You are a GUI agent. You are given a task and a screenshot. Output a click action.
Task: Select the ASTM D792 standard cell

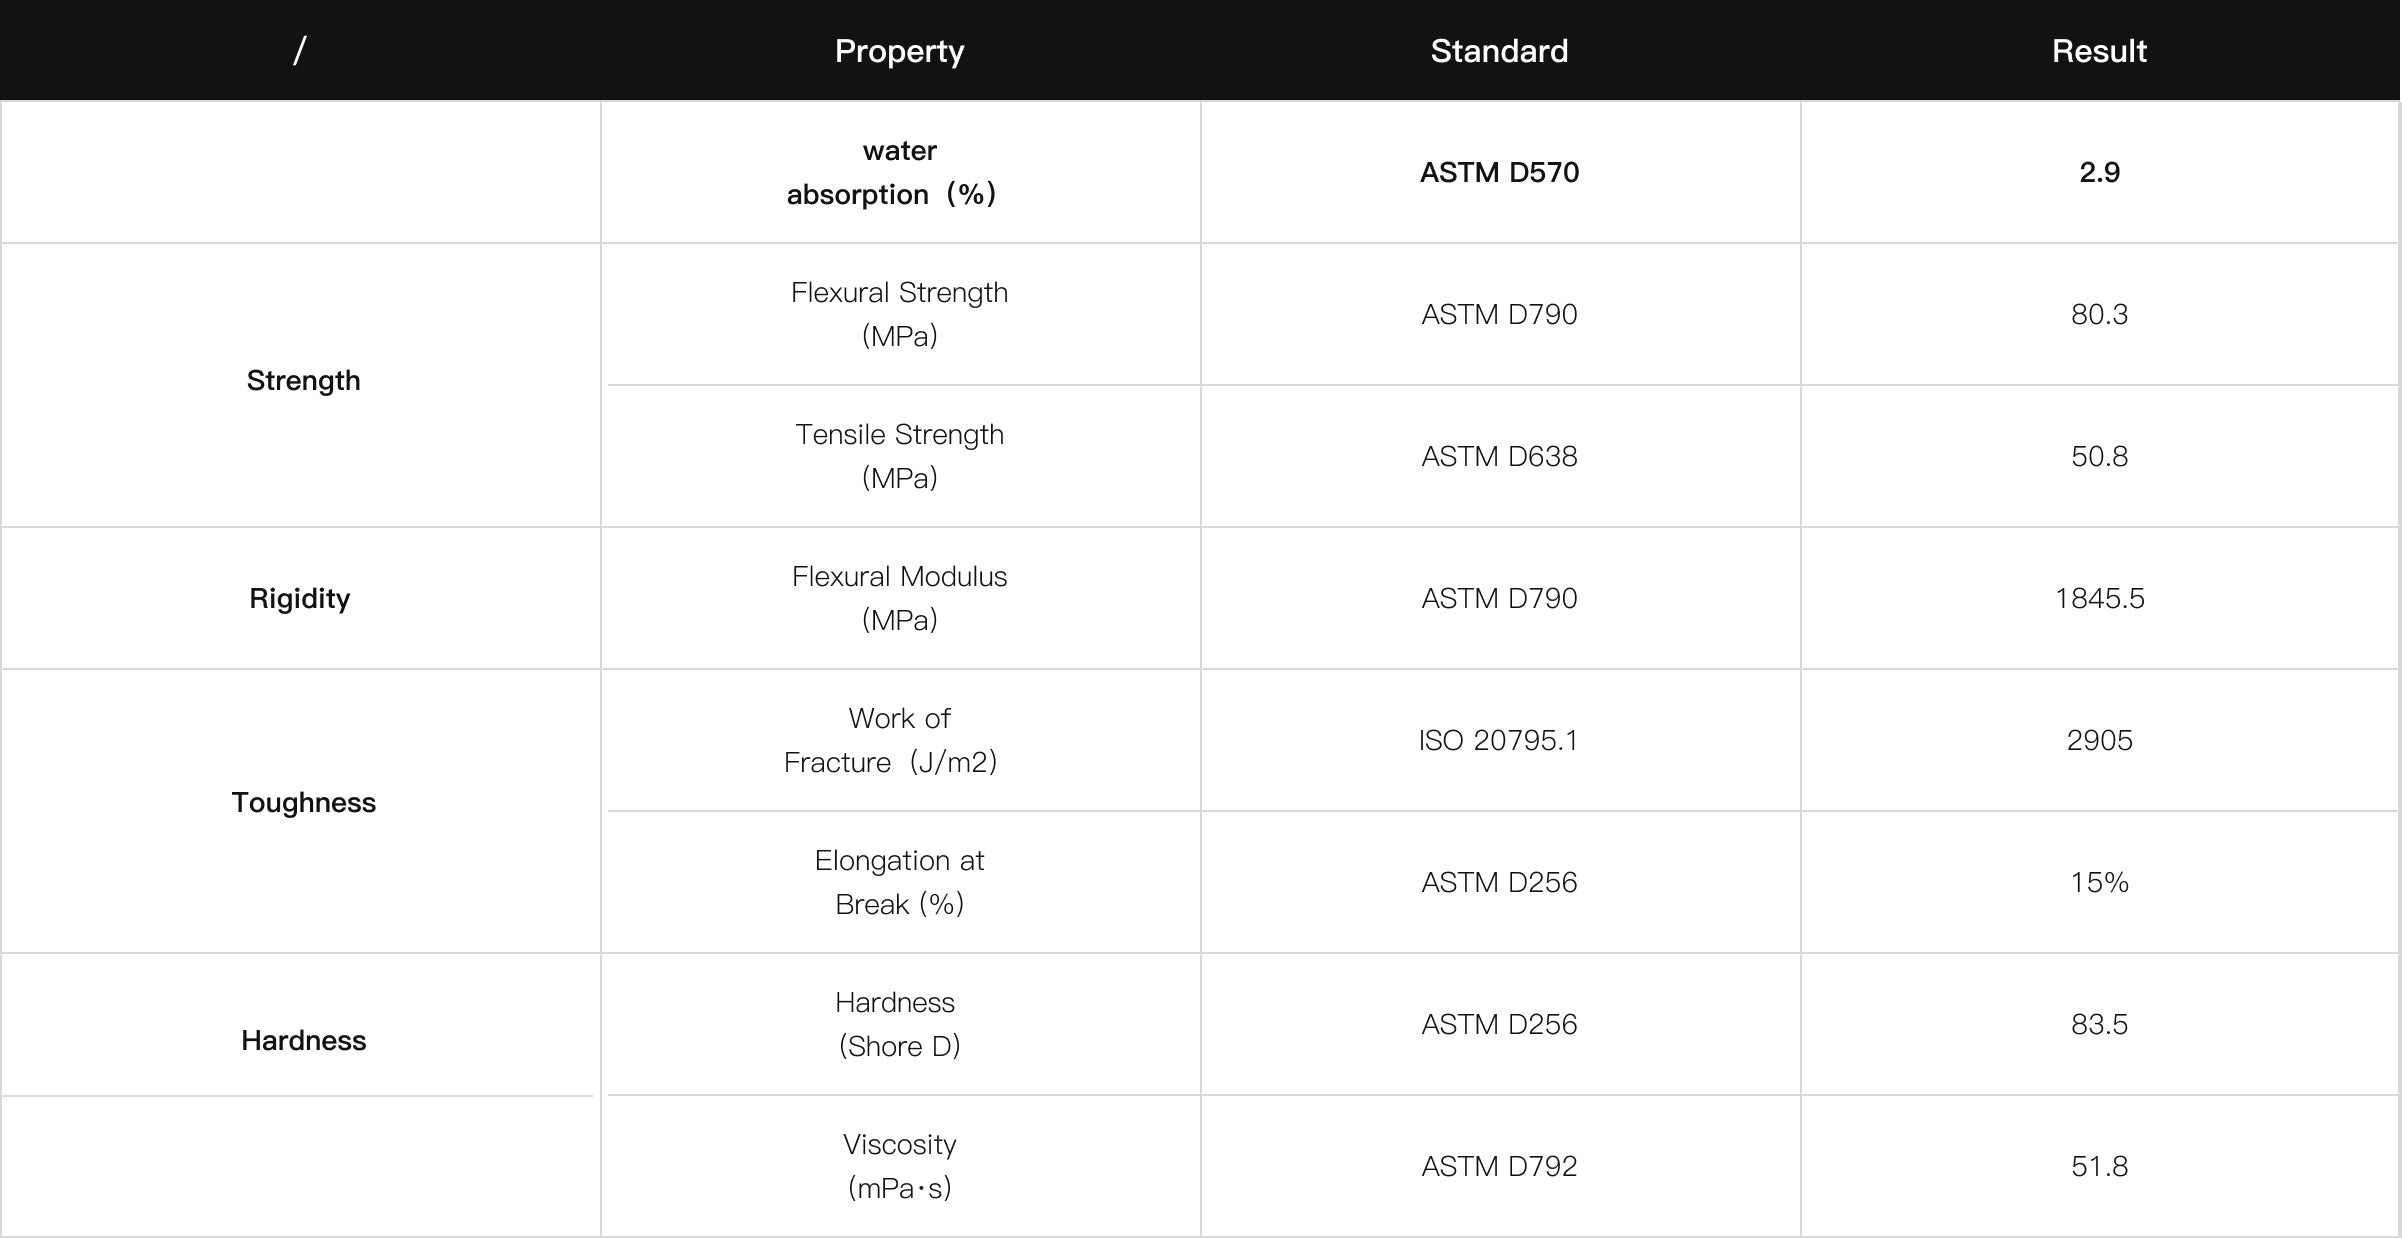[1499, 1166]
